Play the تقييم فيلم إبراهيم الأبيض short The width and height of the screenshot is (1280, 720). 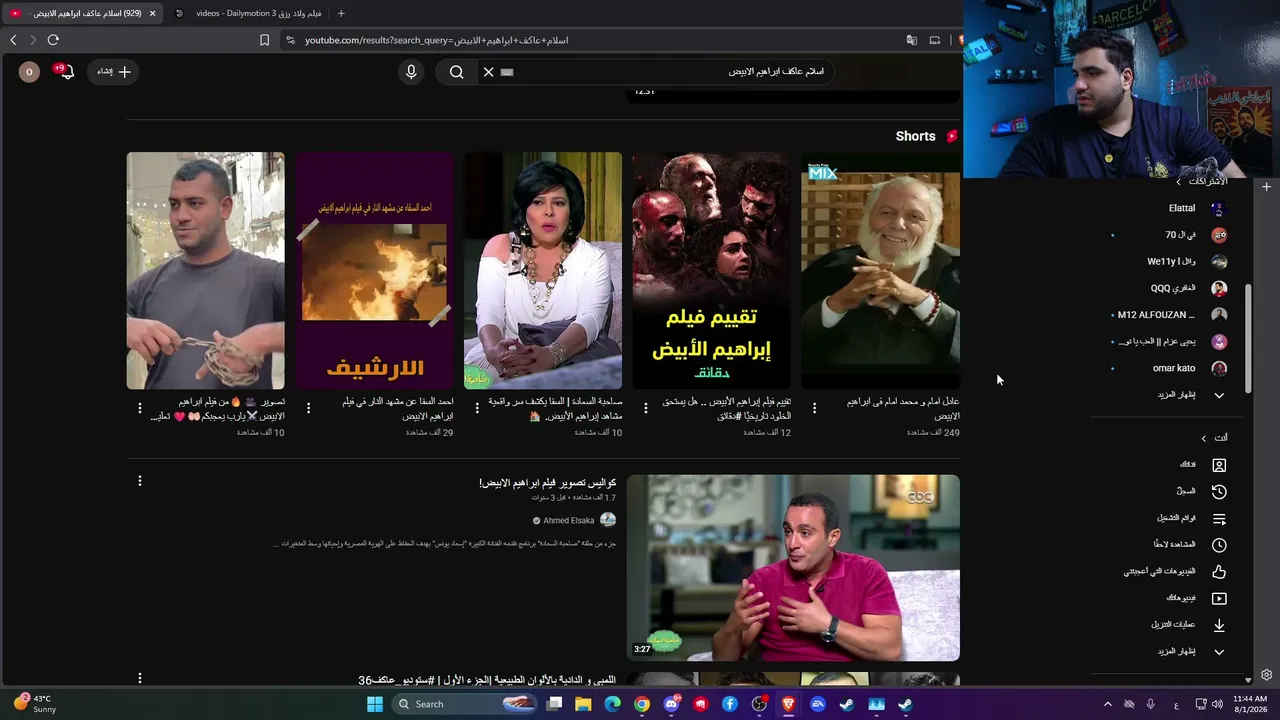[711, 270]
